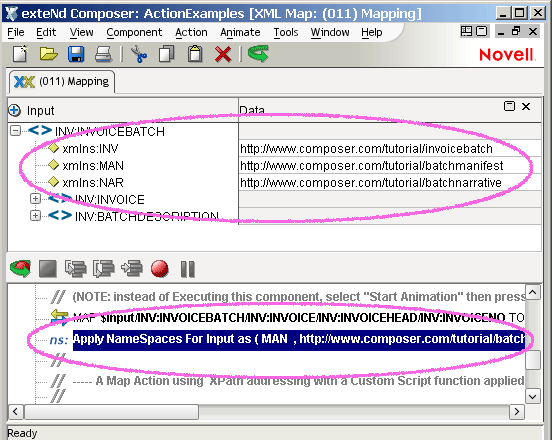Open the Window menu
The width and height of the screenshot is (552, 440).
click(330, 32)
